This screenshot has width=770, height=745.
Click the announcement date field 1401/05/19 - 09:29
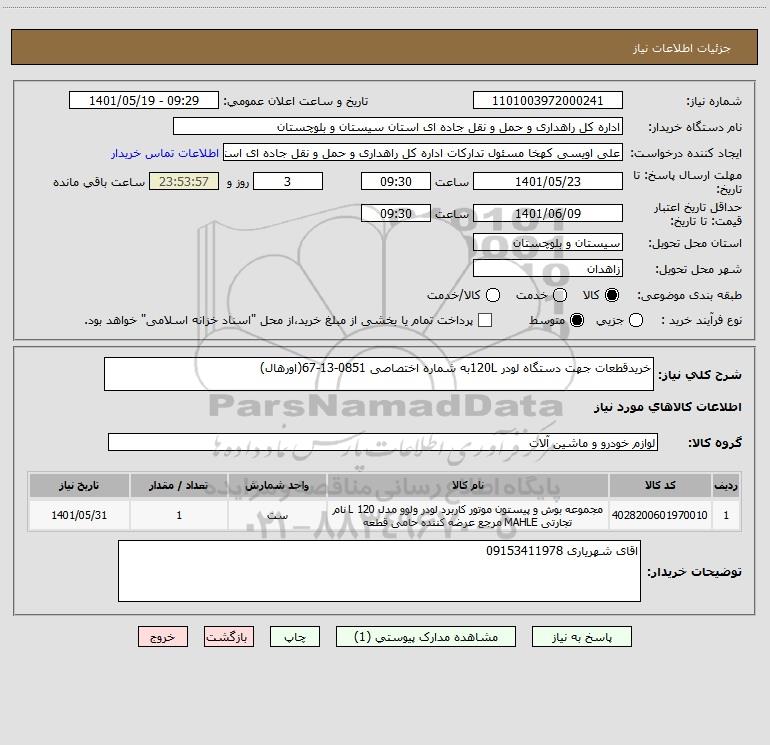pos(144,100)
